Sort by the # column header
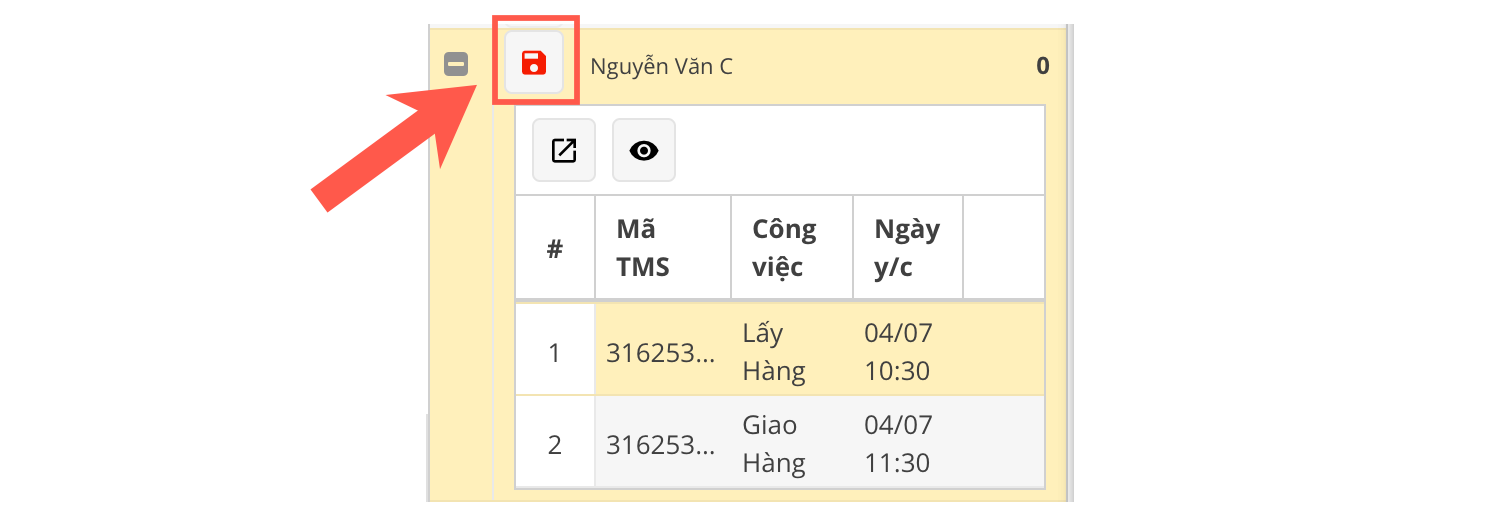1502x526 pixels. 555,248
